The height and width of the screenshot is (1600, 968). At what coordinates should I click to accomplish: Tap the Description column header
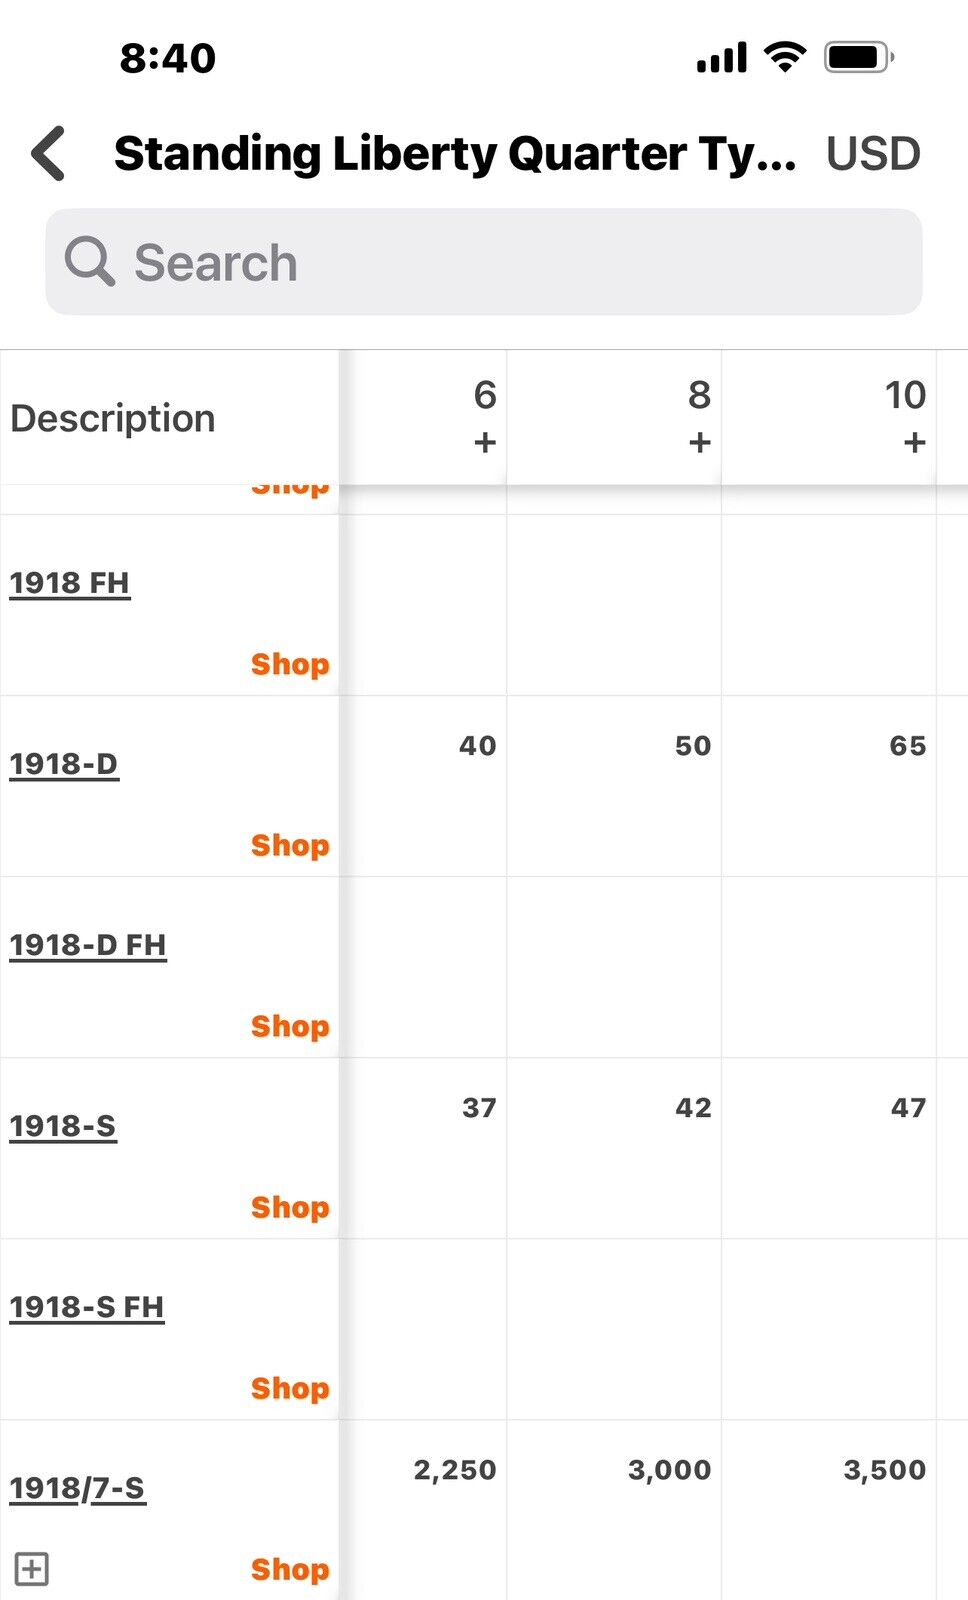(x=113, y=418)
